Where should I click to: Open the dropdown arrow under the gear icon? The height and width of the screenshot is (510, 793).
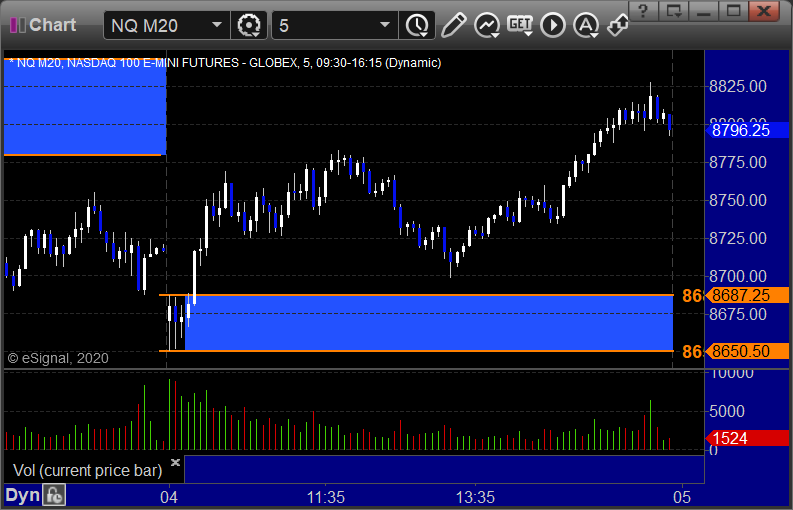click(256, 34)
